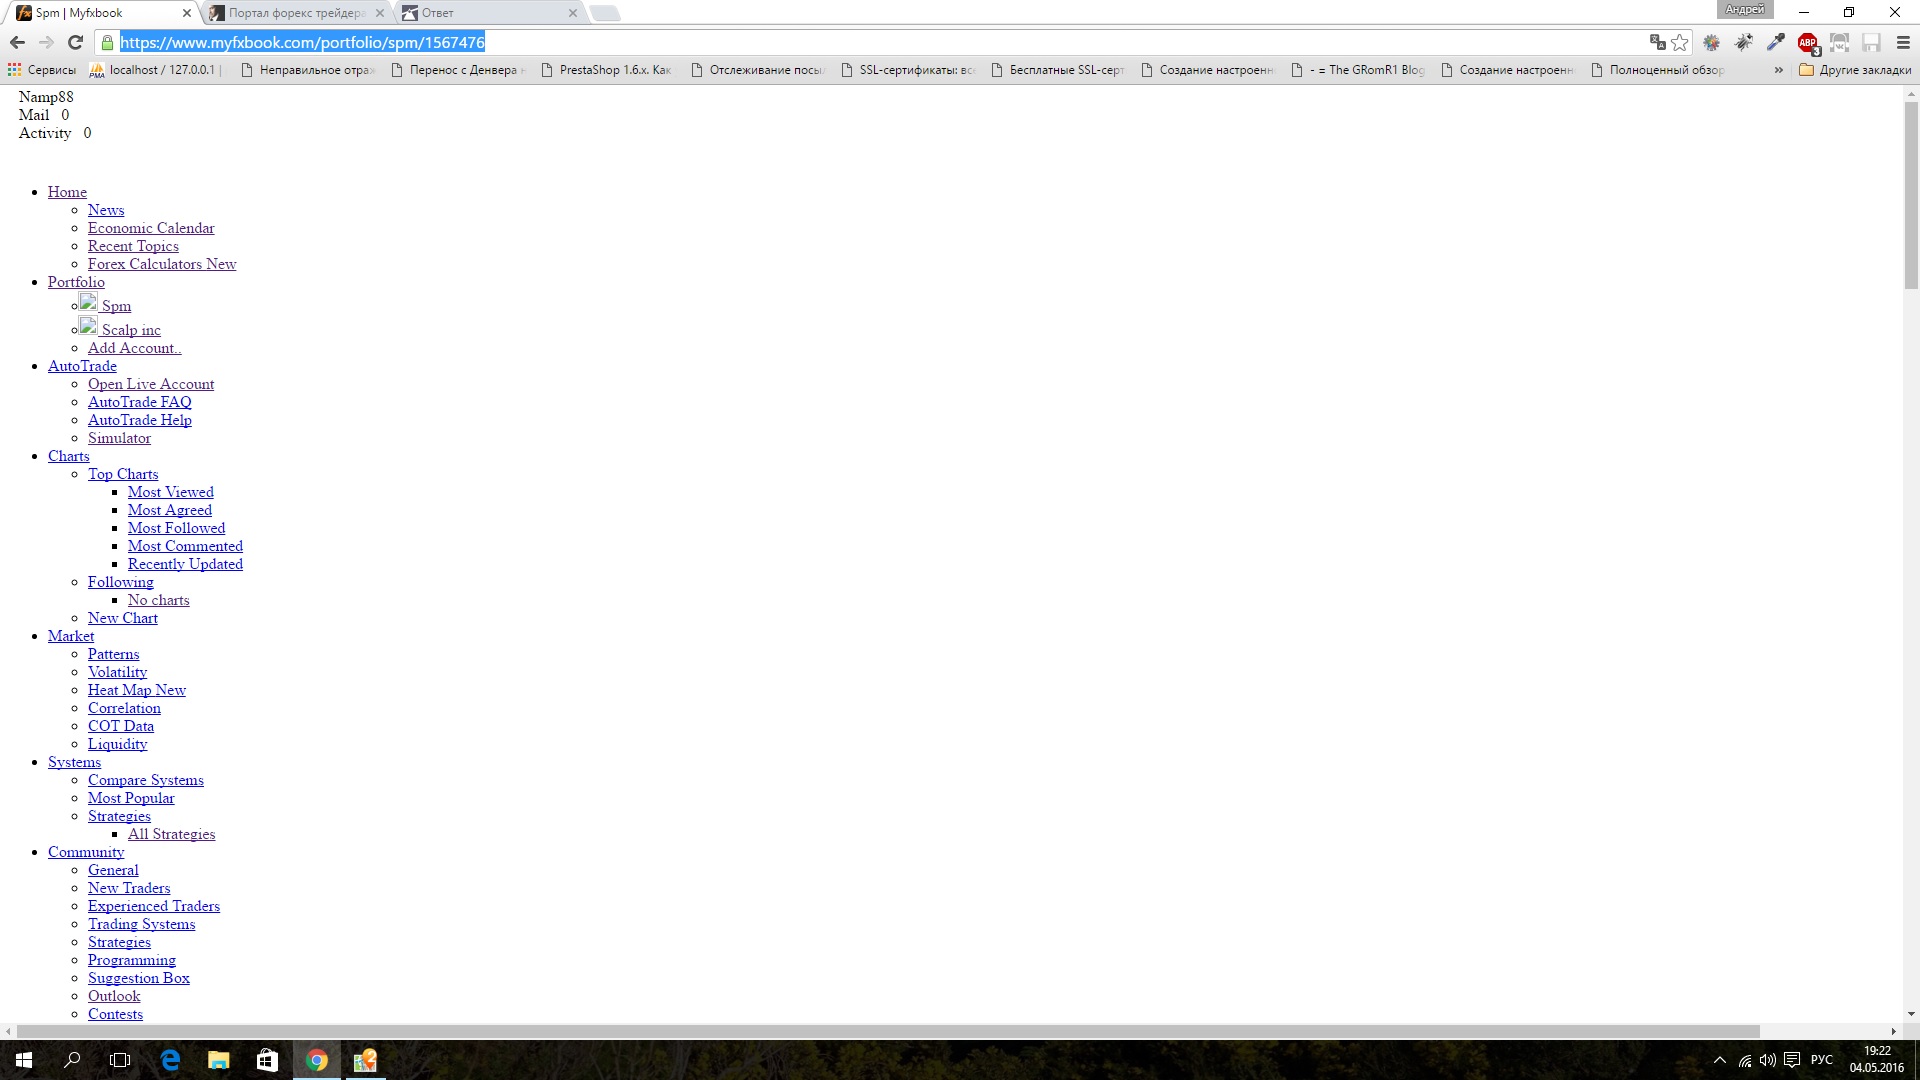Close the Ответ tab
Image resolution: width=1920 pixels, height=1080 pixels.
coord(573,13)
